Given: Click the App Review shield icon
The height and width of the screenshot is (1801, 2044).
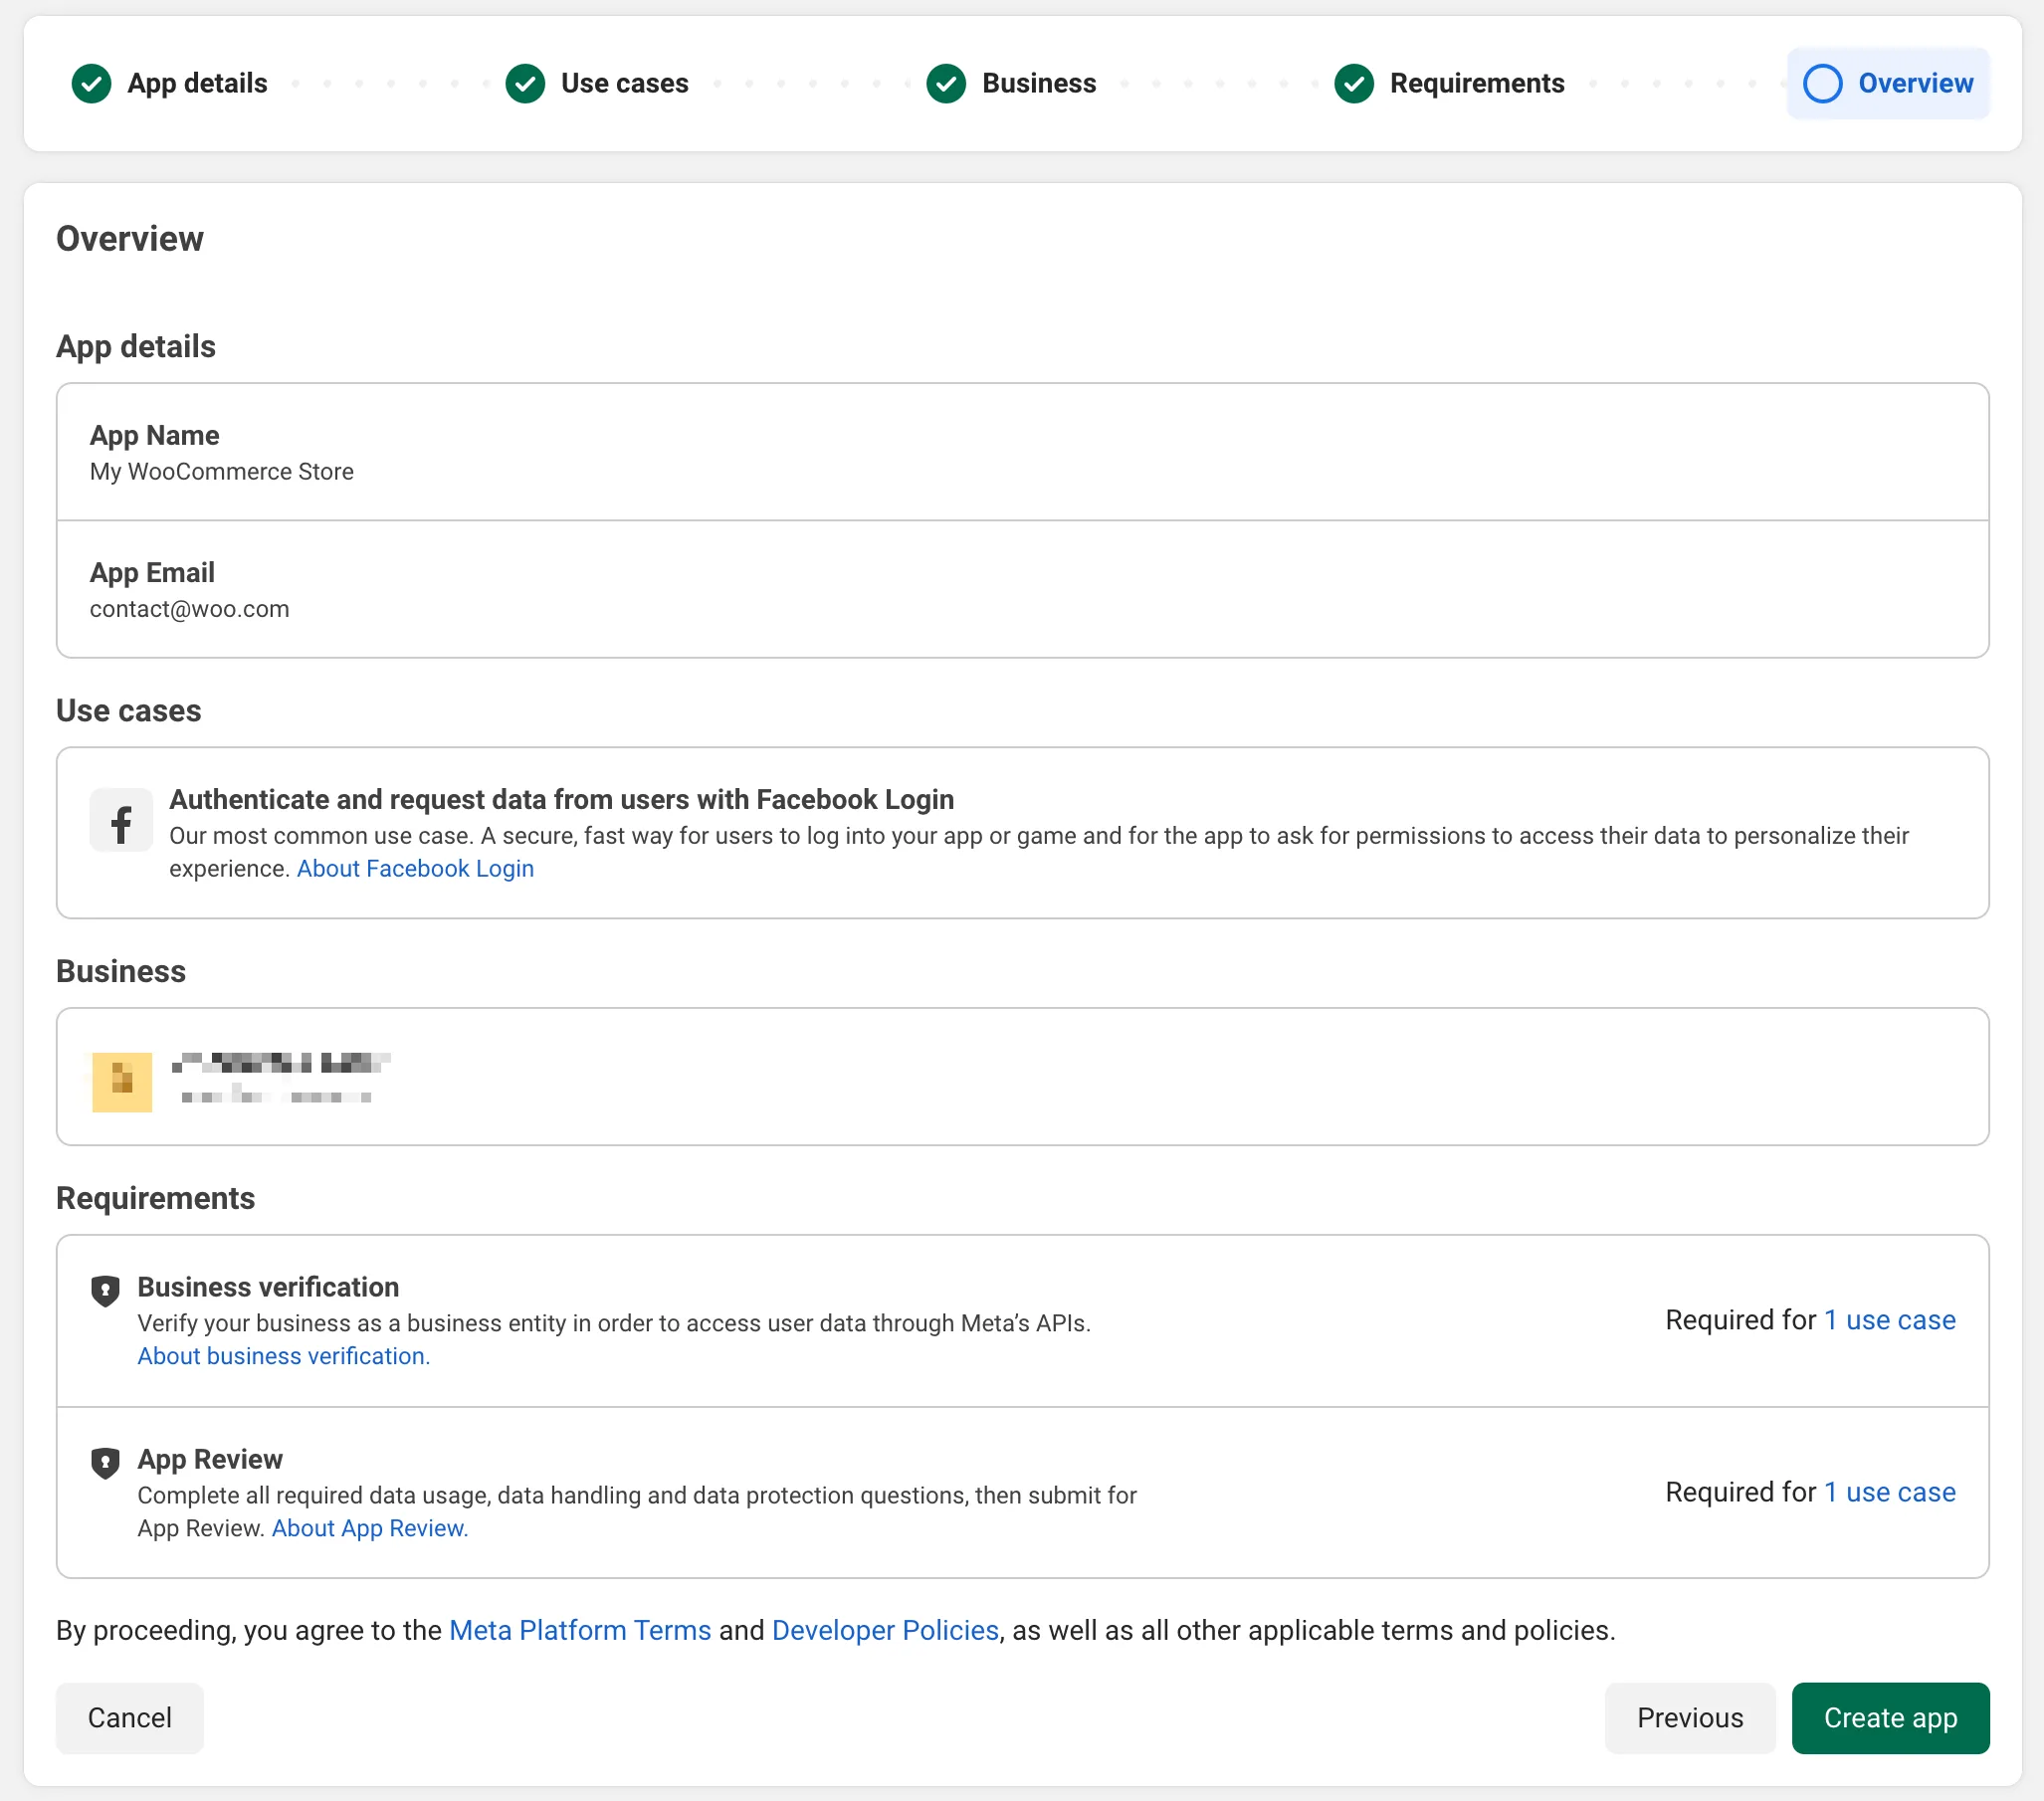Looking at the screenshot, I should click(105, 1463).
